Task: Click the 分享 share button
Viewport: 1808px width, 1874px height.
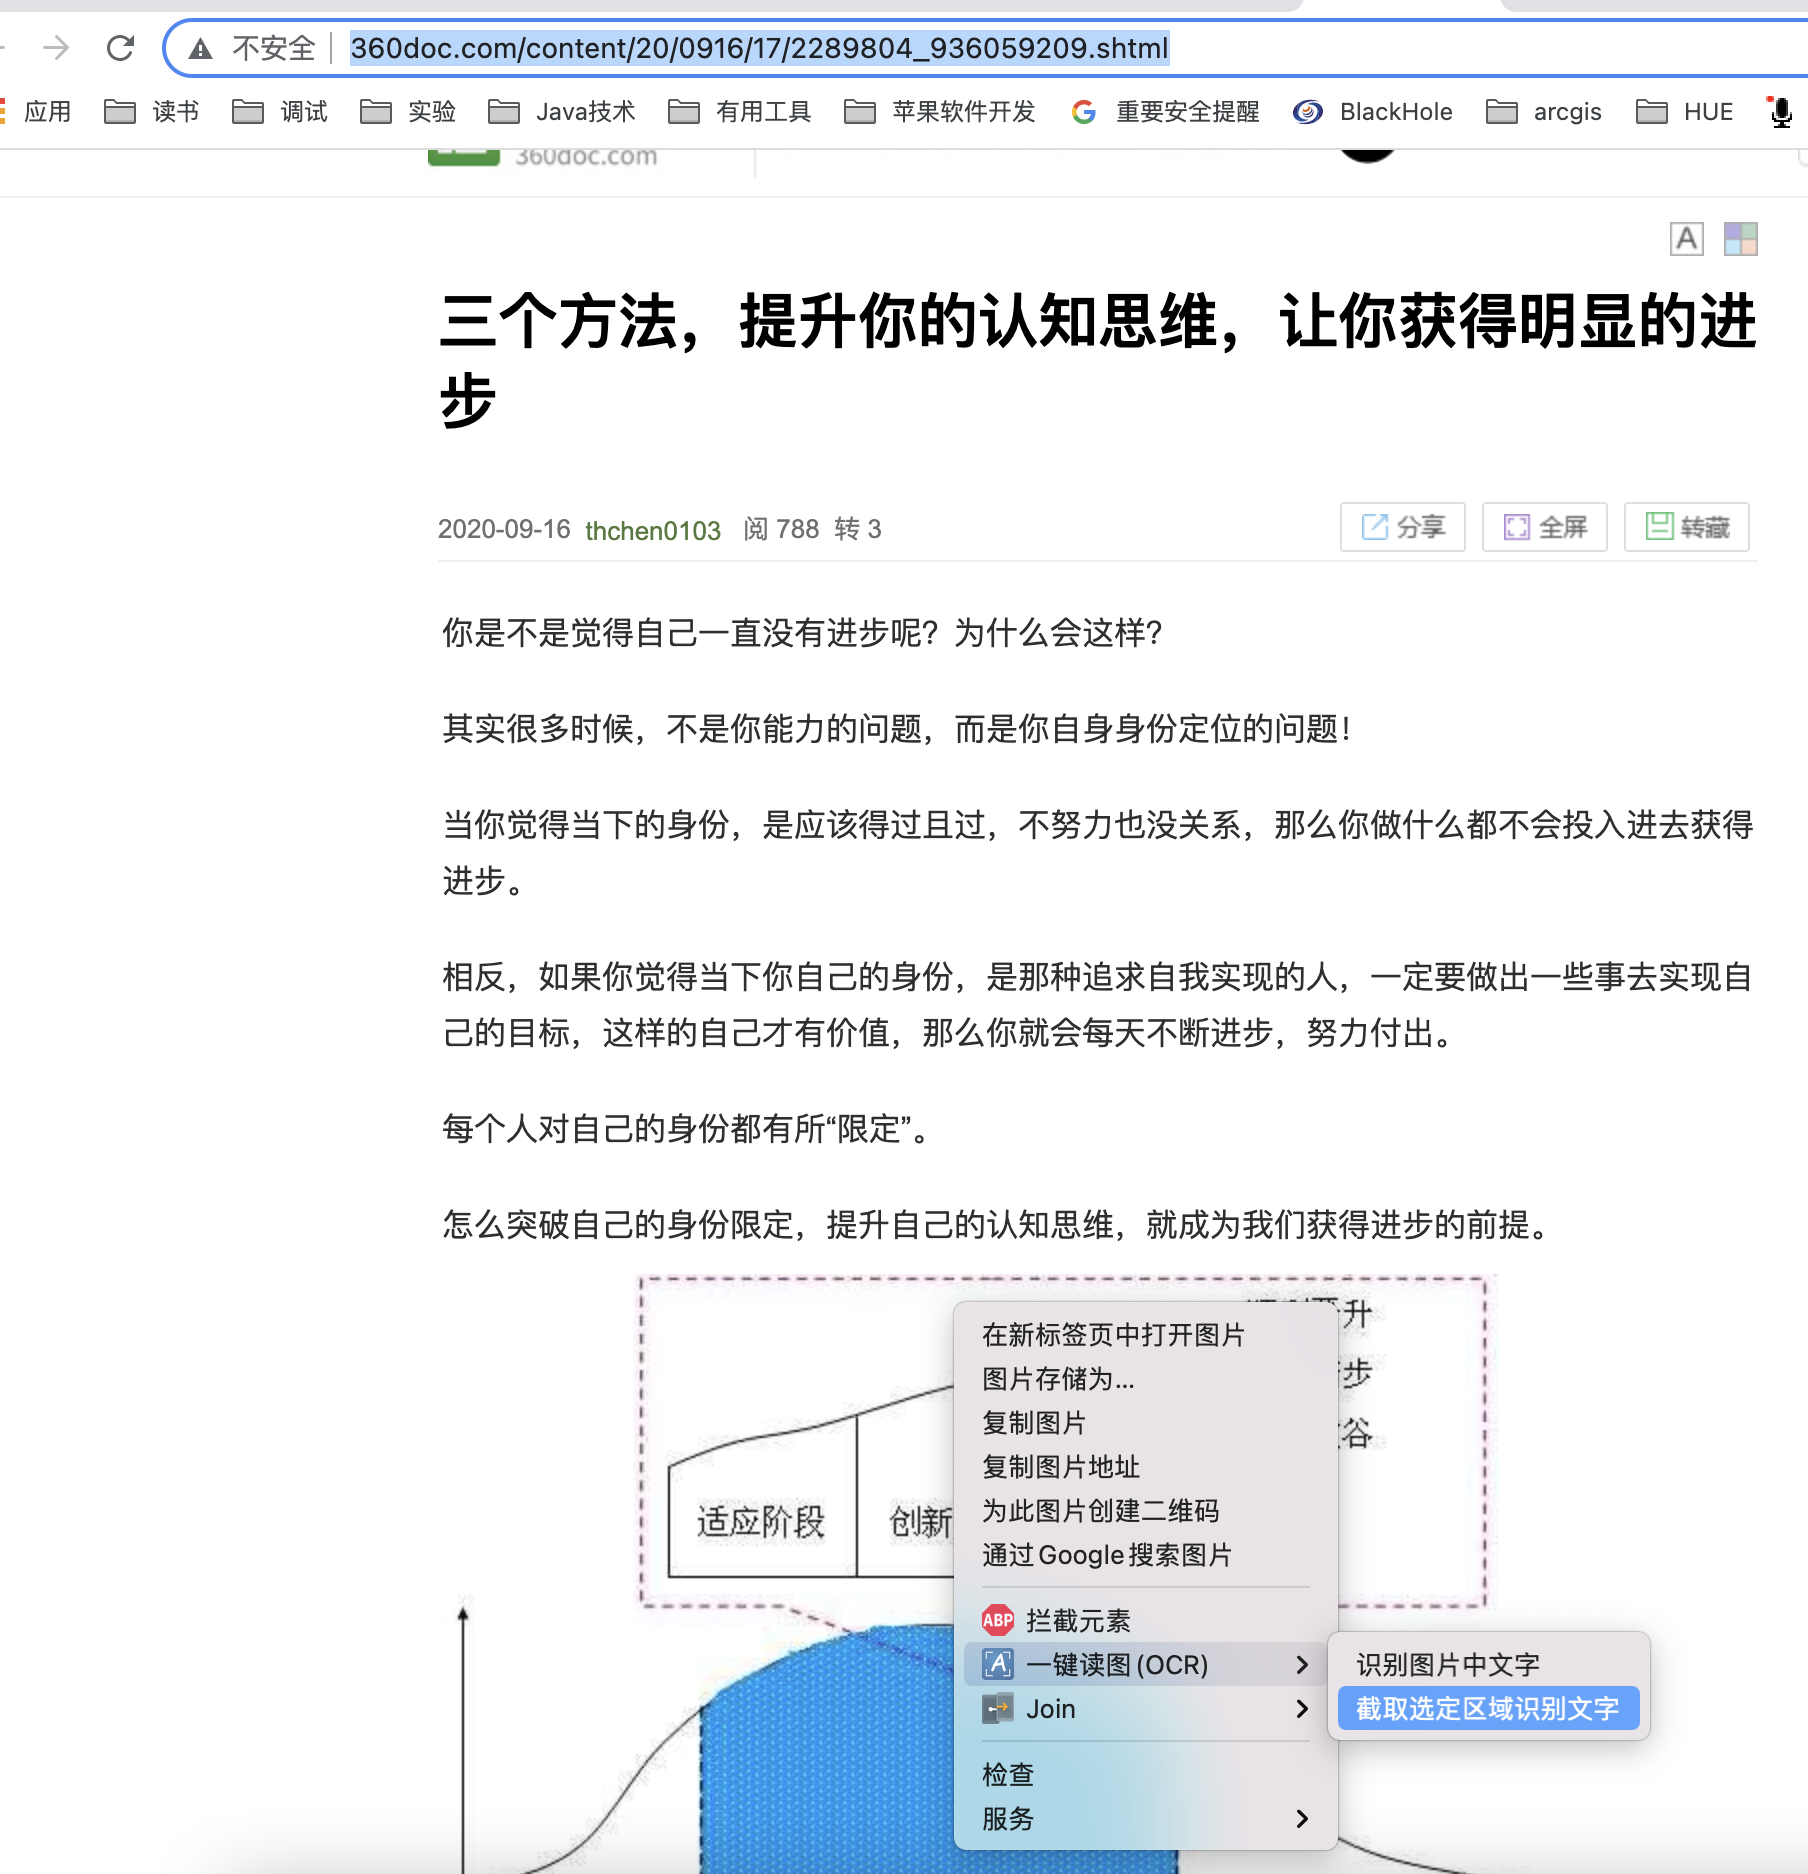Action: pyautogui.click(x=1403, y=527)
